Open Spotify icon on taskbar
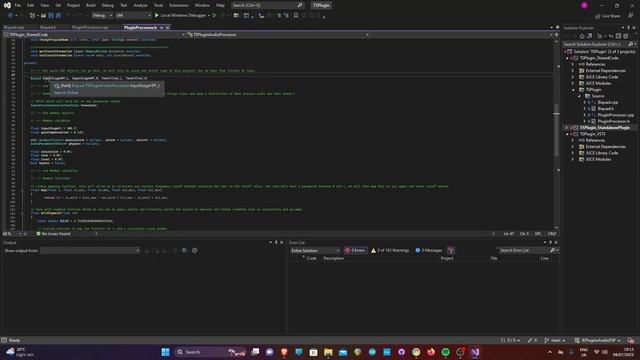Viewport: 640px width, 360px height. click(445, 352)
